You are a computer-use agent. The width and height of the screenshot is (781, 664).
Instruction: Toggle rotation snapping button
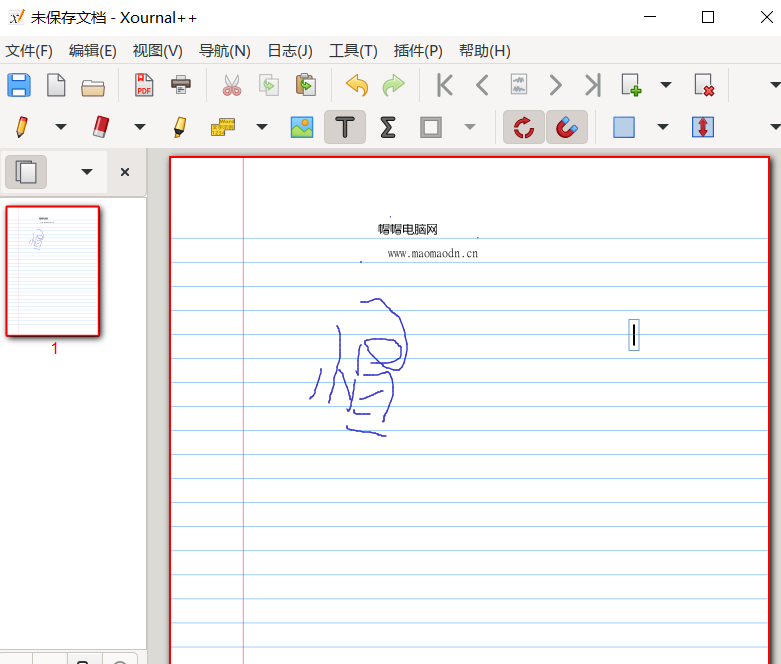tap(523, 128)
